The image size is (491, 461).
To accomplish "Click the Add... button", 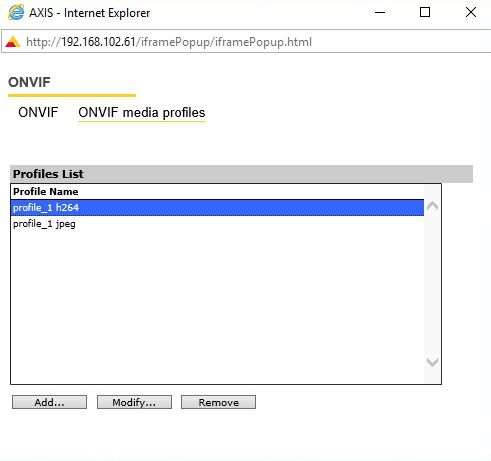I will [x=49, y=402].
